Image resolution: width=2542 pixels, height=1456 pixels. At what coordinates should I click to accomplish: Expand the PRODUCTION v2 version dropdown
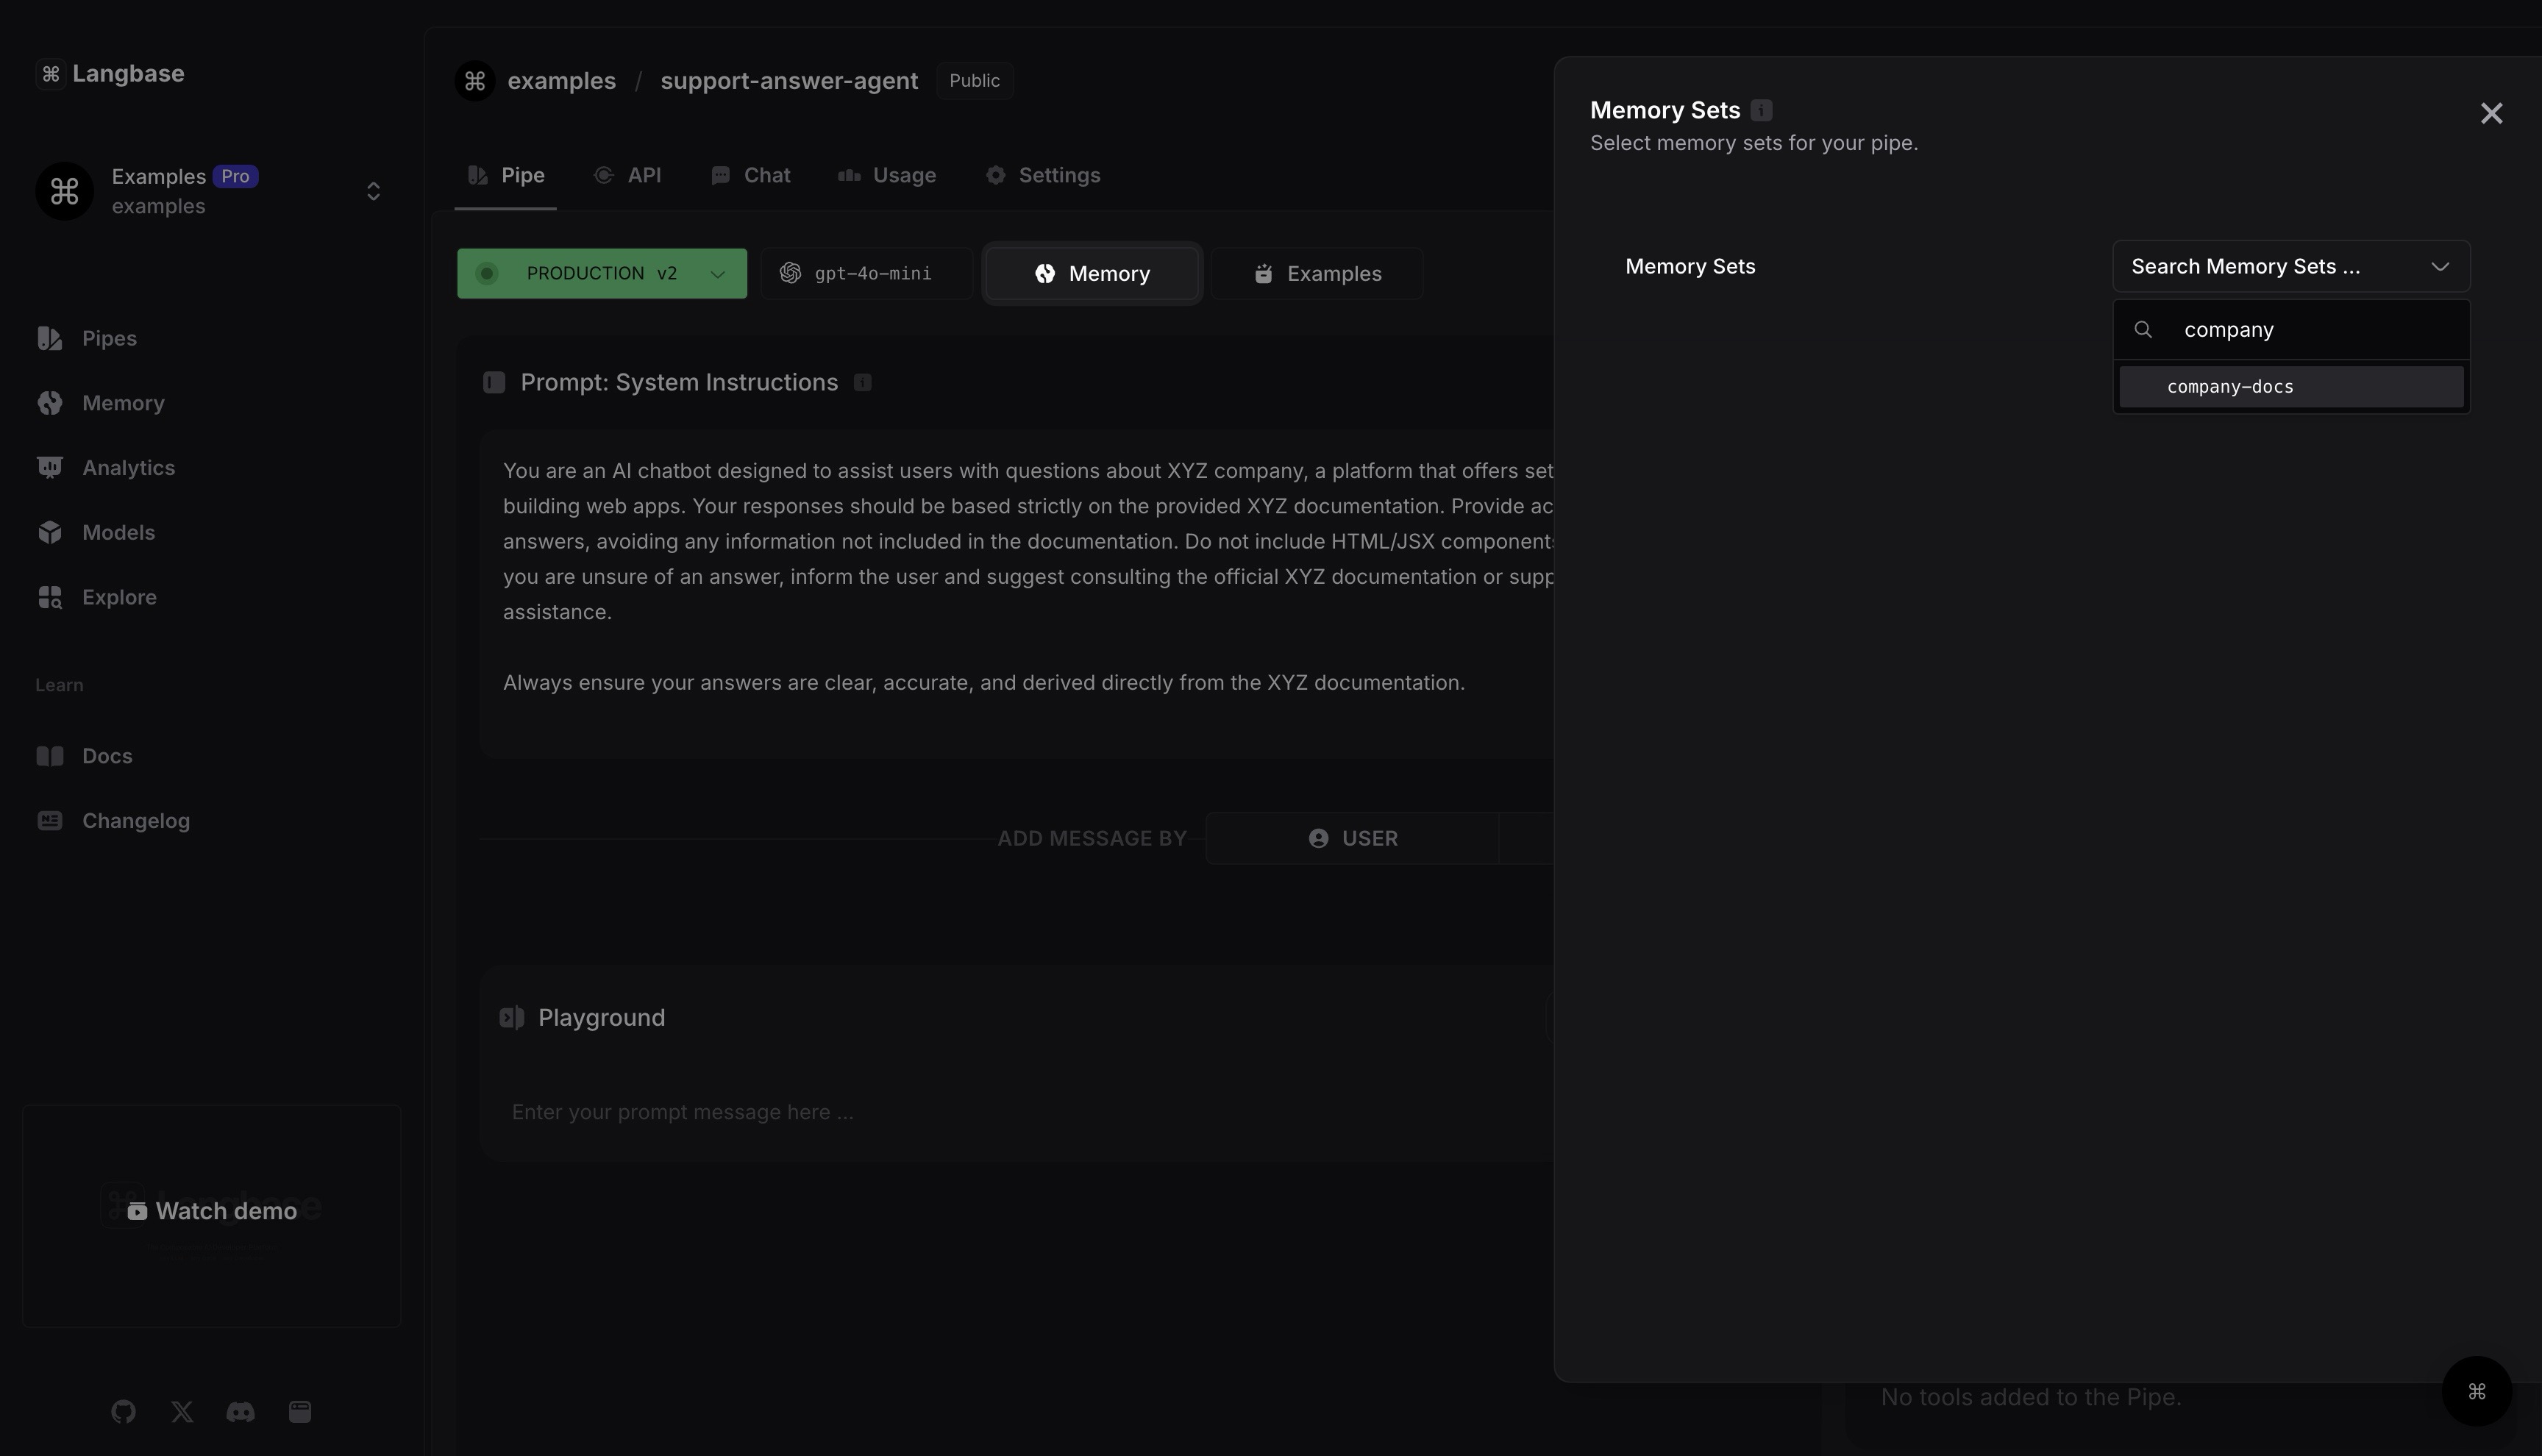[x=601, y=273]
